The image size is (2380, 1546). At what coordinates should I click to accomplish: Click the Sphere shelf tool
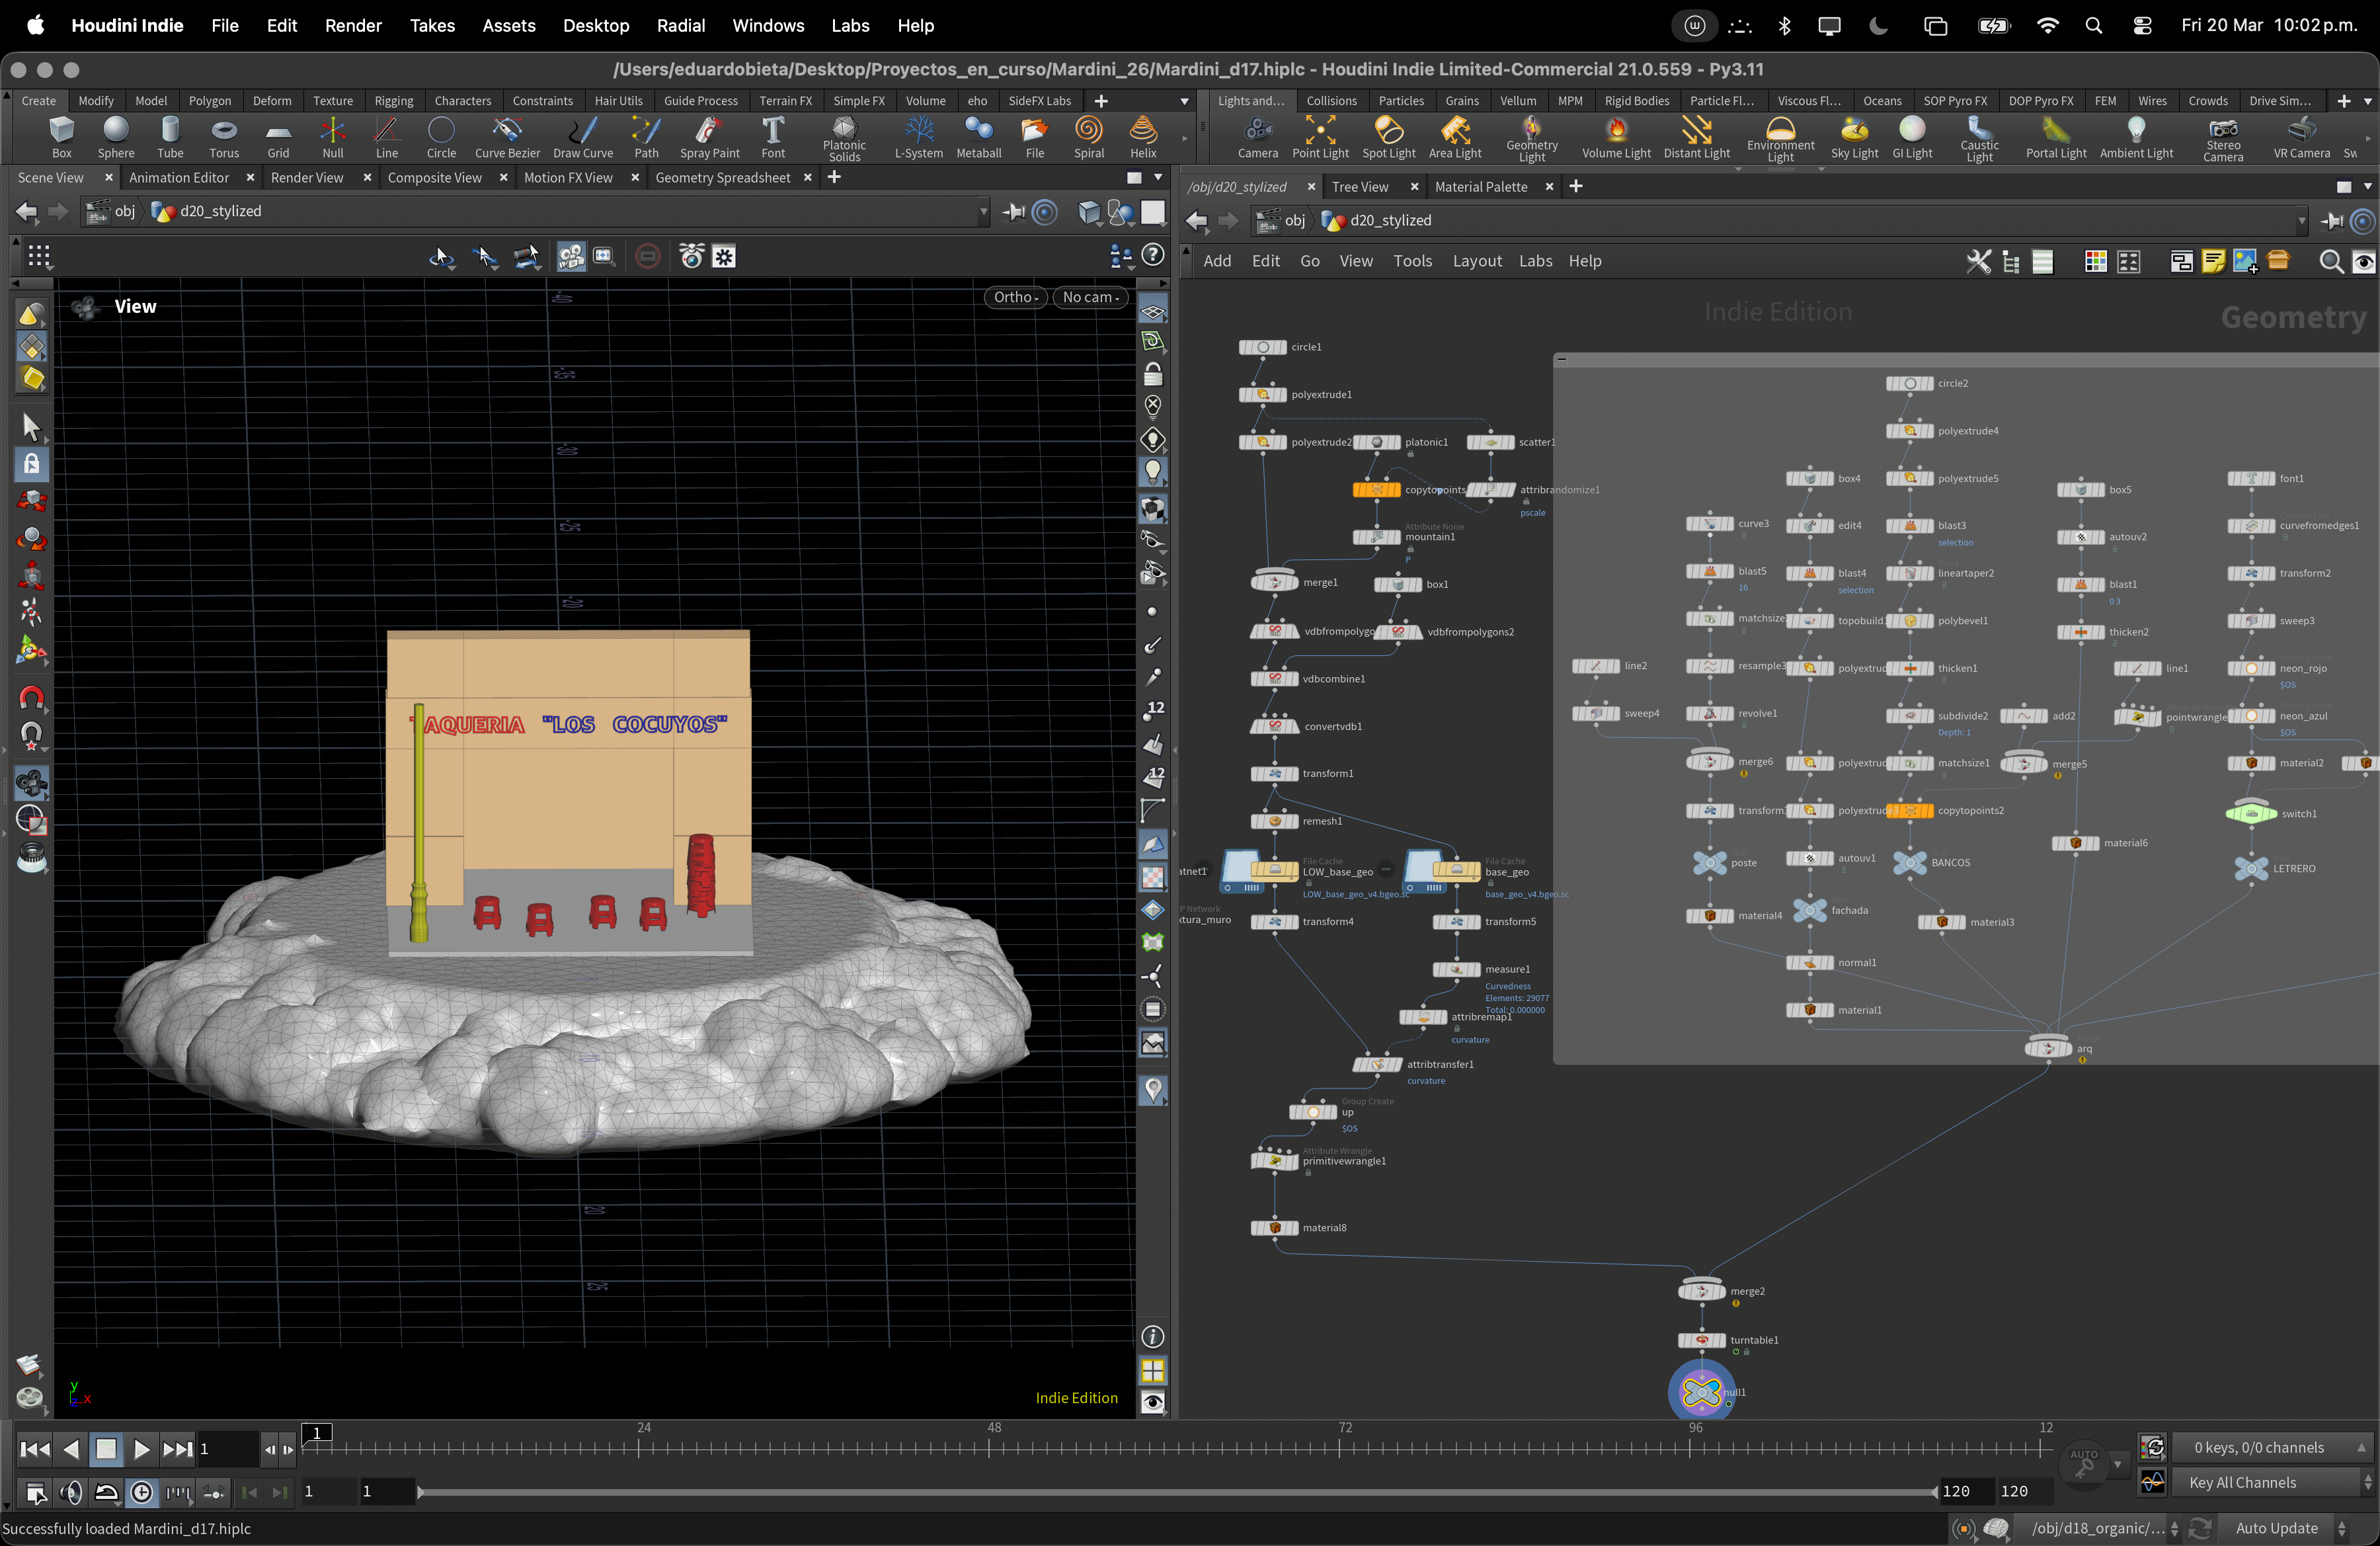click(x=116, y=136)
